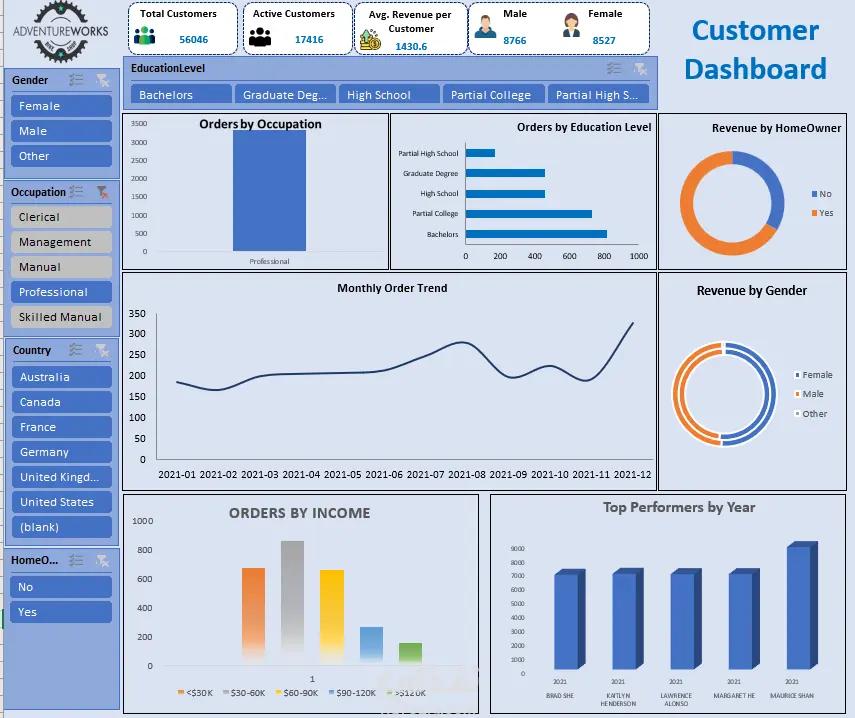Toggle the Professional occupation filter
Viewport: 855px width, 718px height.
(61, 292)
